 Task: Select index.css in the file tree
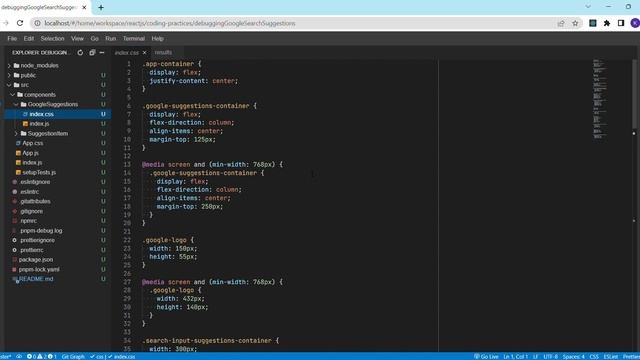[41, 114]
